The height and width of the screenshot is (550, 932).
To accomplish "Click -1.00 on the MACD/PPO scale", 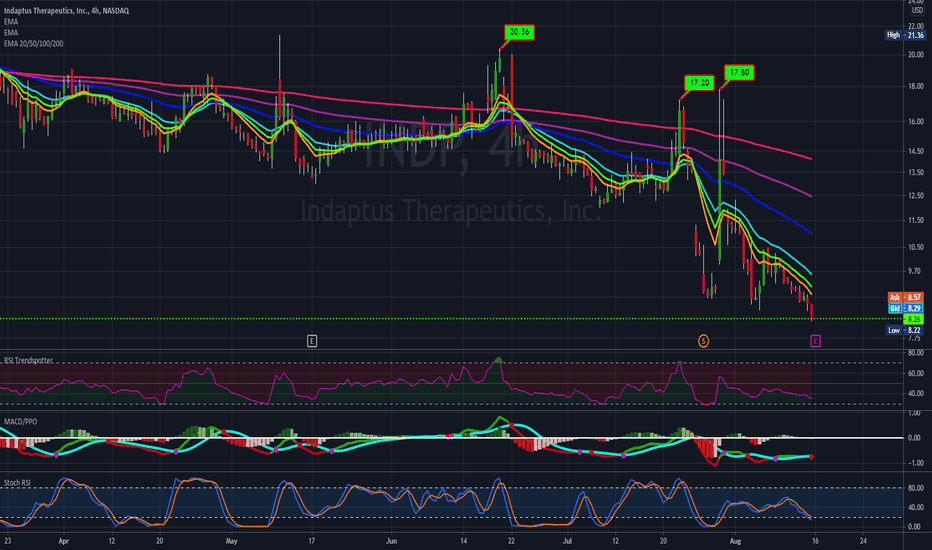I will [x=914, y=463].
